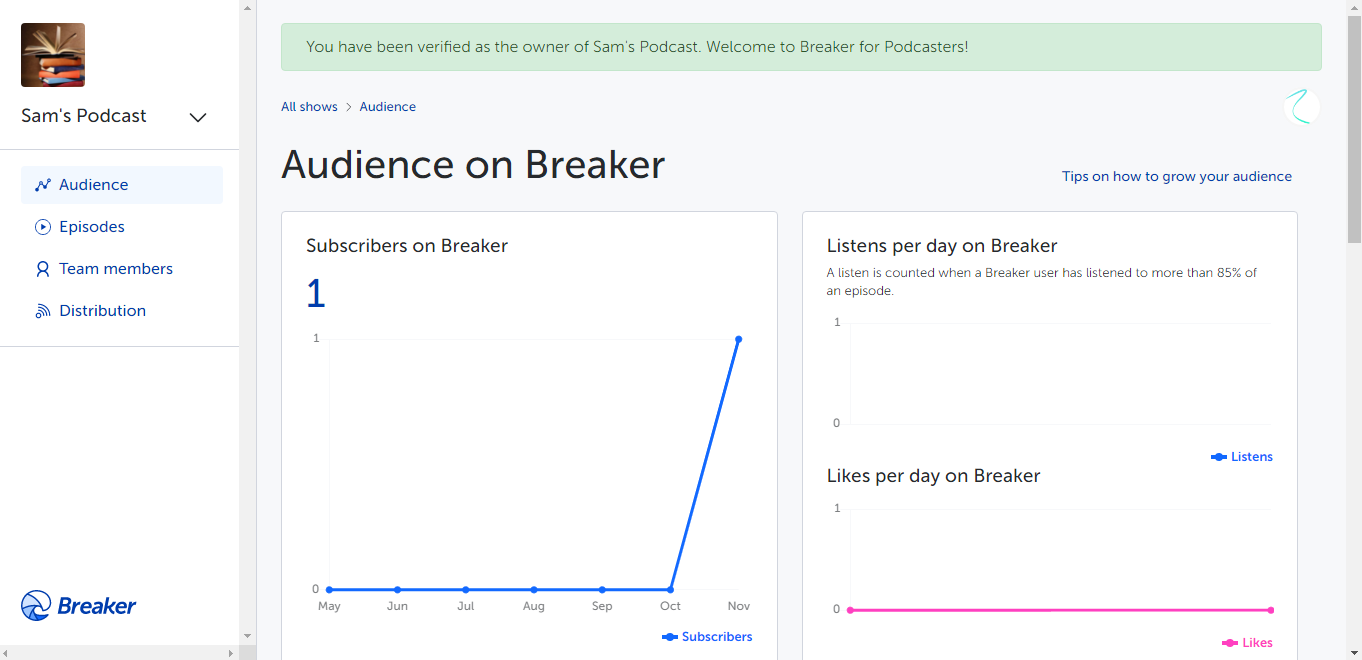Click the Sam's Podcast title text
This screenshot has height=660, width=1362.
[x=84, y=116]
